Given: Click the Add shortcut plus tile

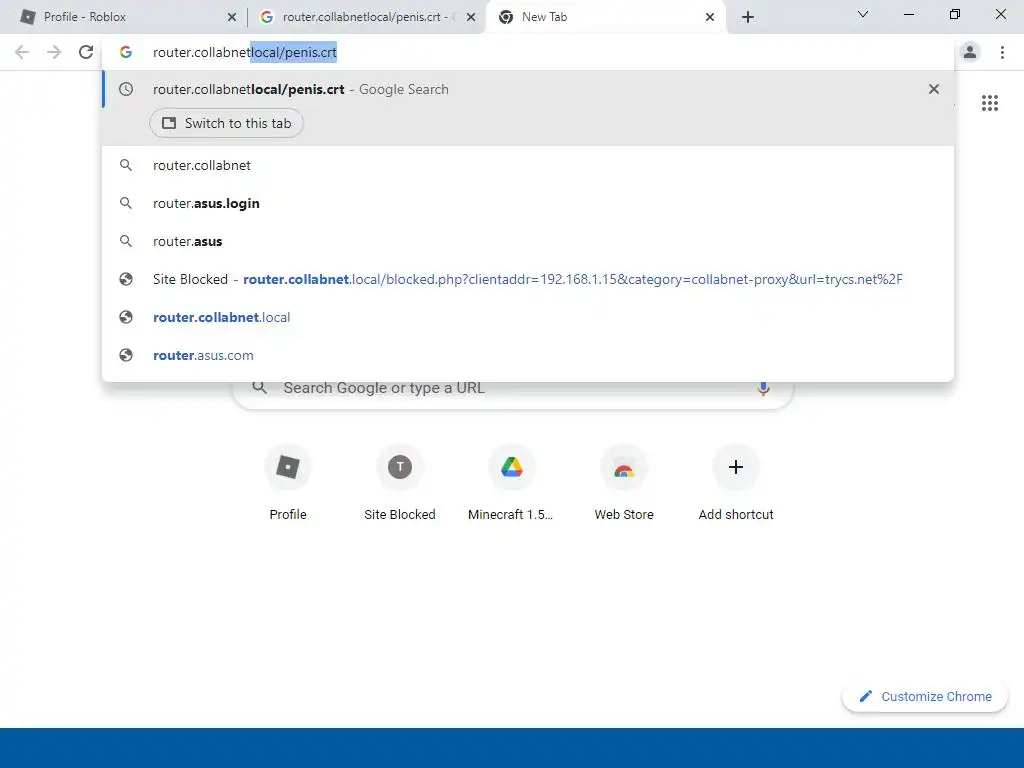Looking at the screenshot, I should pyautogui.click(x=736, y=483).
